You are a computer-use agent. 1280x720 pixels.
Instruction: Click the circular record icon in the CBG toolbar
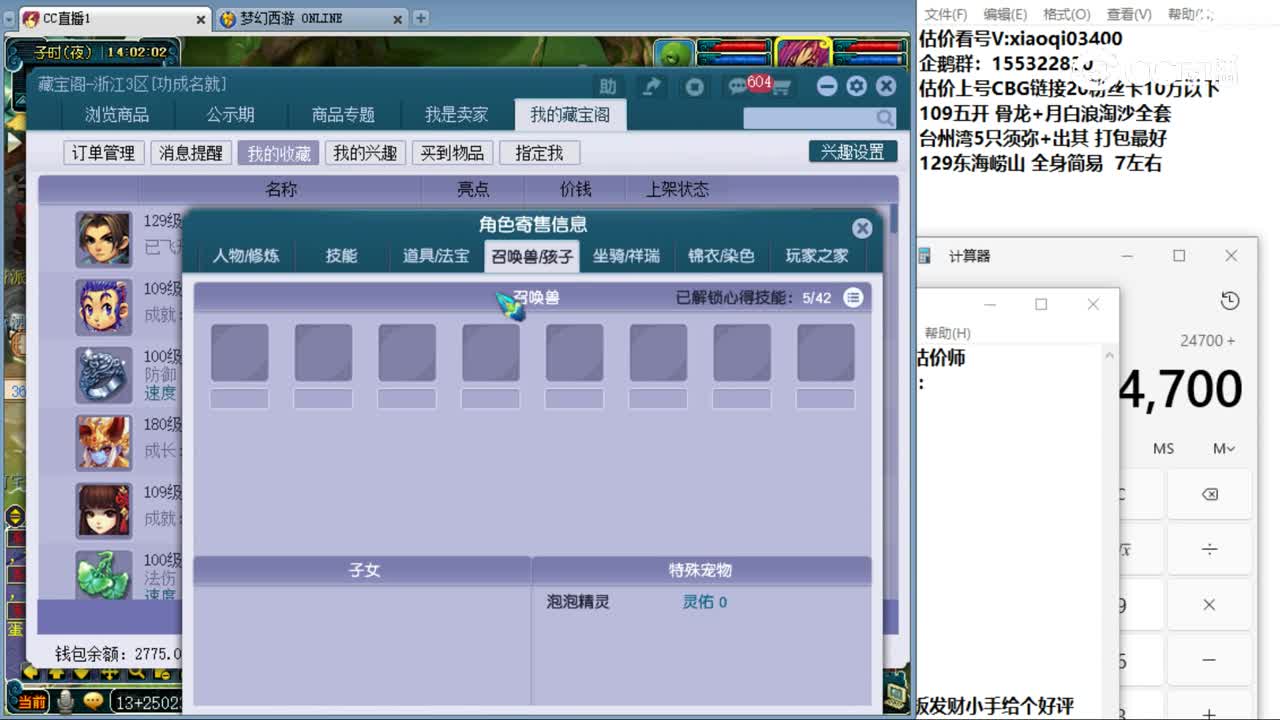pos(694,87)
